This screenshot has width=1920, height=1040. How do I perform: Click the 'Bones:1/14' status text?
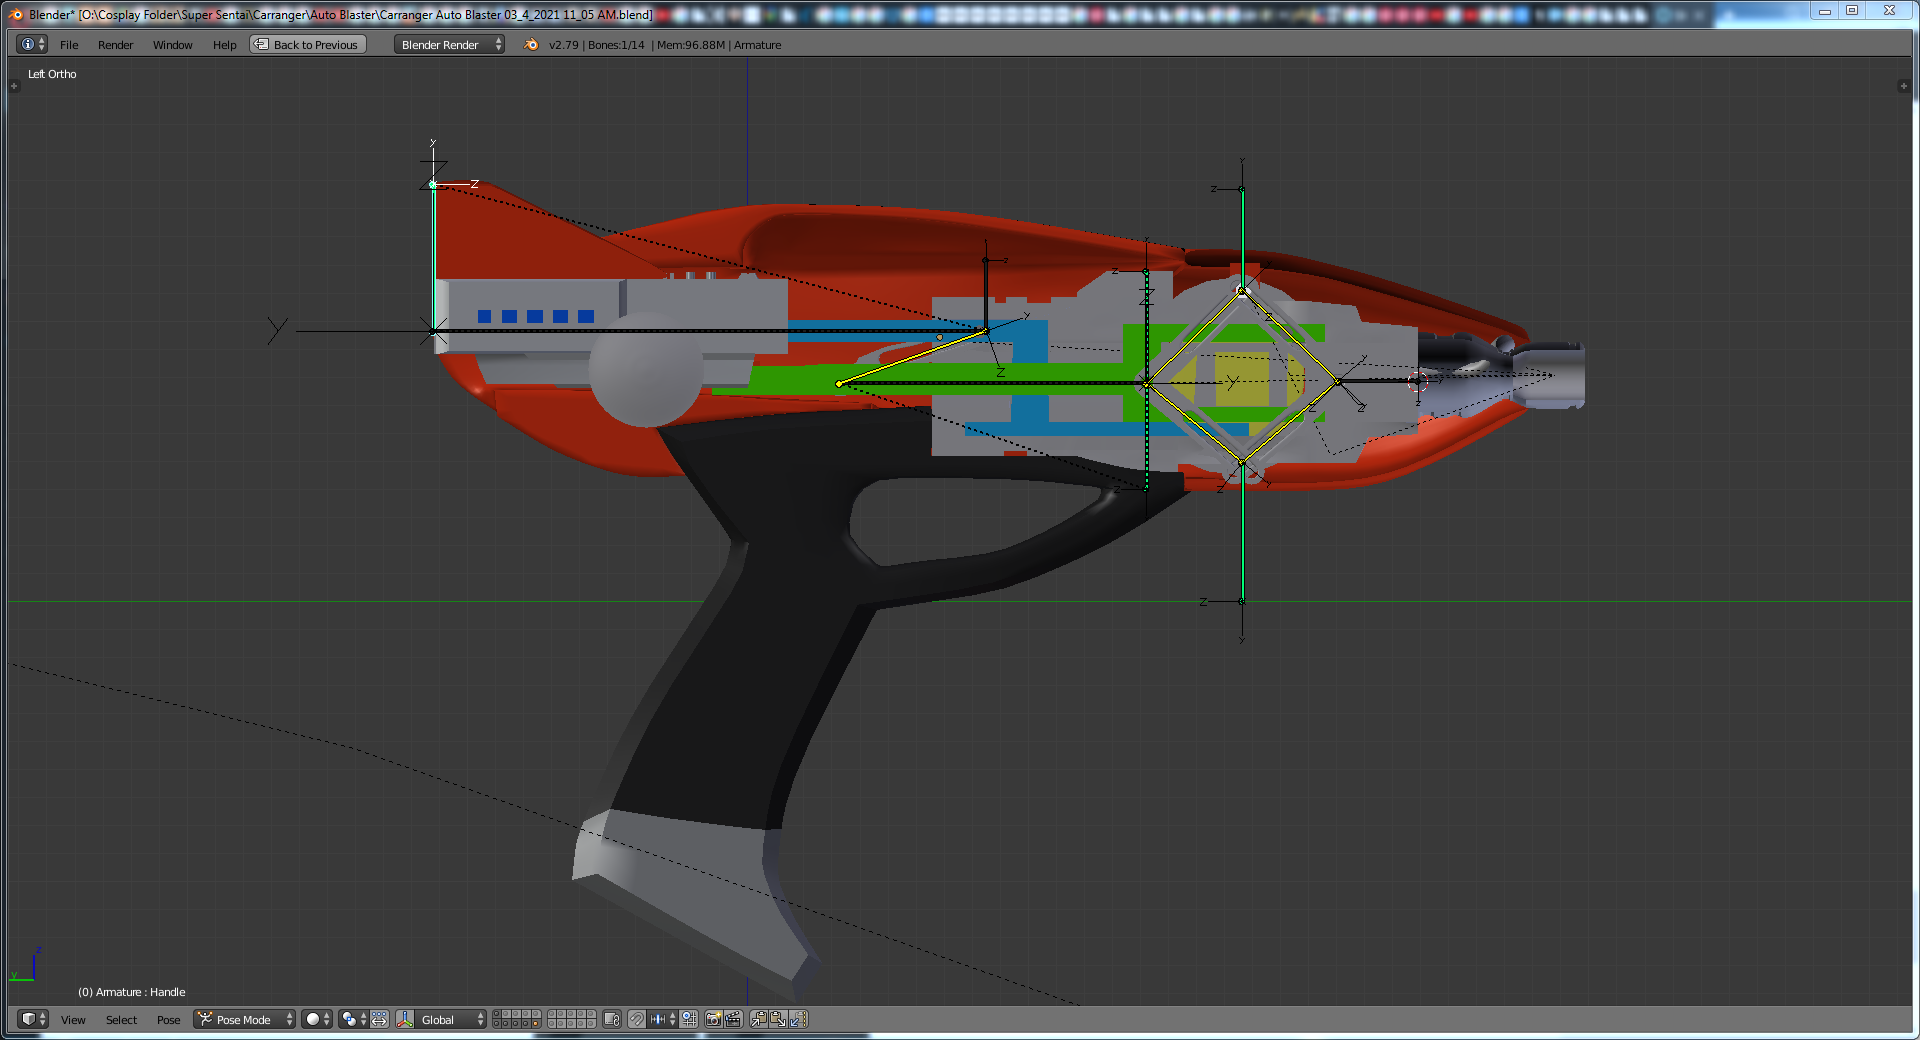[x=616, y=45]
